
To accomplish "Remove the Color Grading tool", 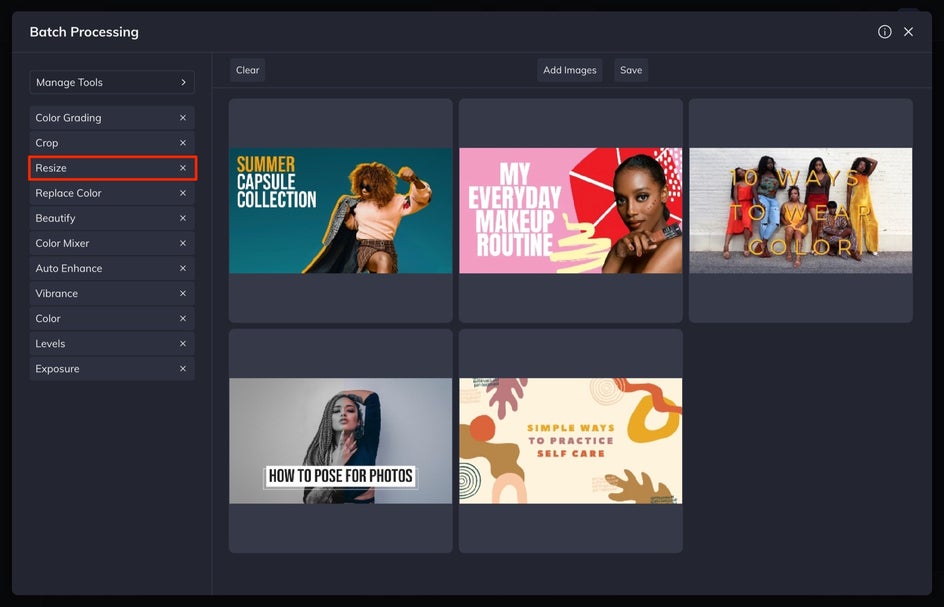I will coord(183,118).
